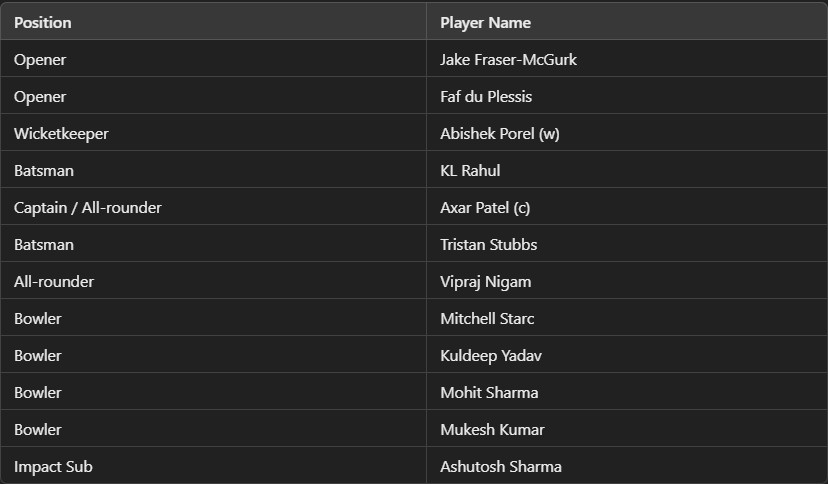Click the Player Name column header
The width and height of the screenshot is (828, 484).
(x=485, y=22)
